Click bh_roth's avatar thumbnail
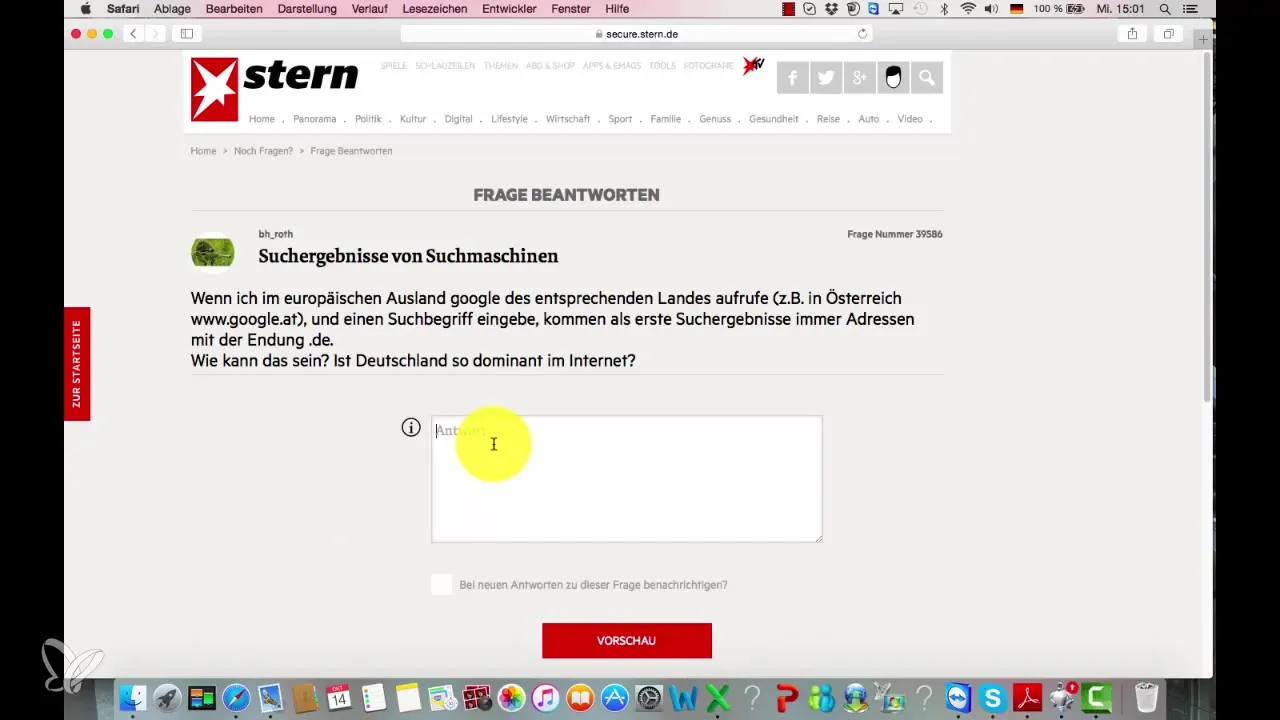The image size is (1280, 720). [213, 253]
